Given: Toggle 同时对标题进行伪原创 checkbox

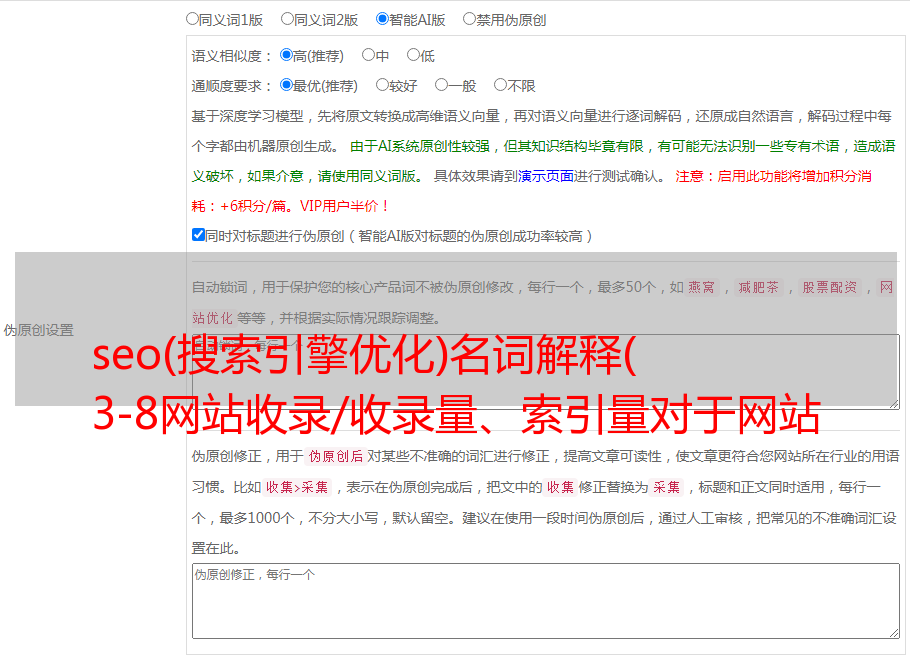Looking at the screenshot, I should [198, 235].
